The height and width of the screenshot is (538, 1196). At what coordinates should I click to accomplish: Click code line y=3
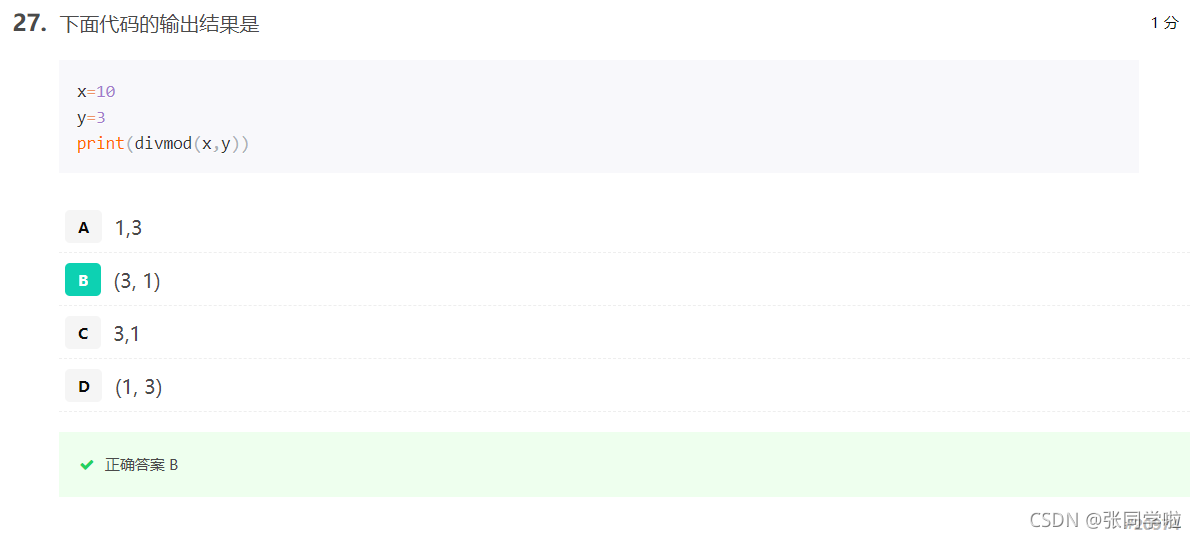(x=91, y=118)
